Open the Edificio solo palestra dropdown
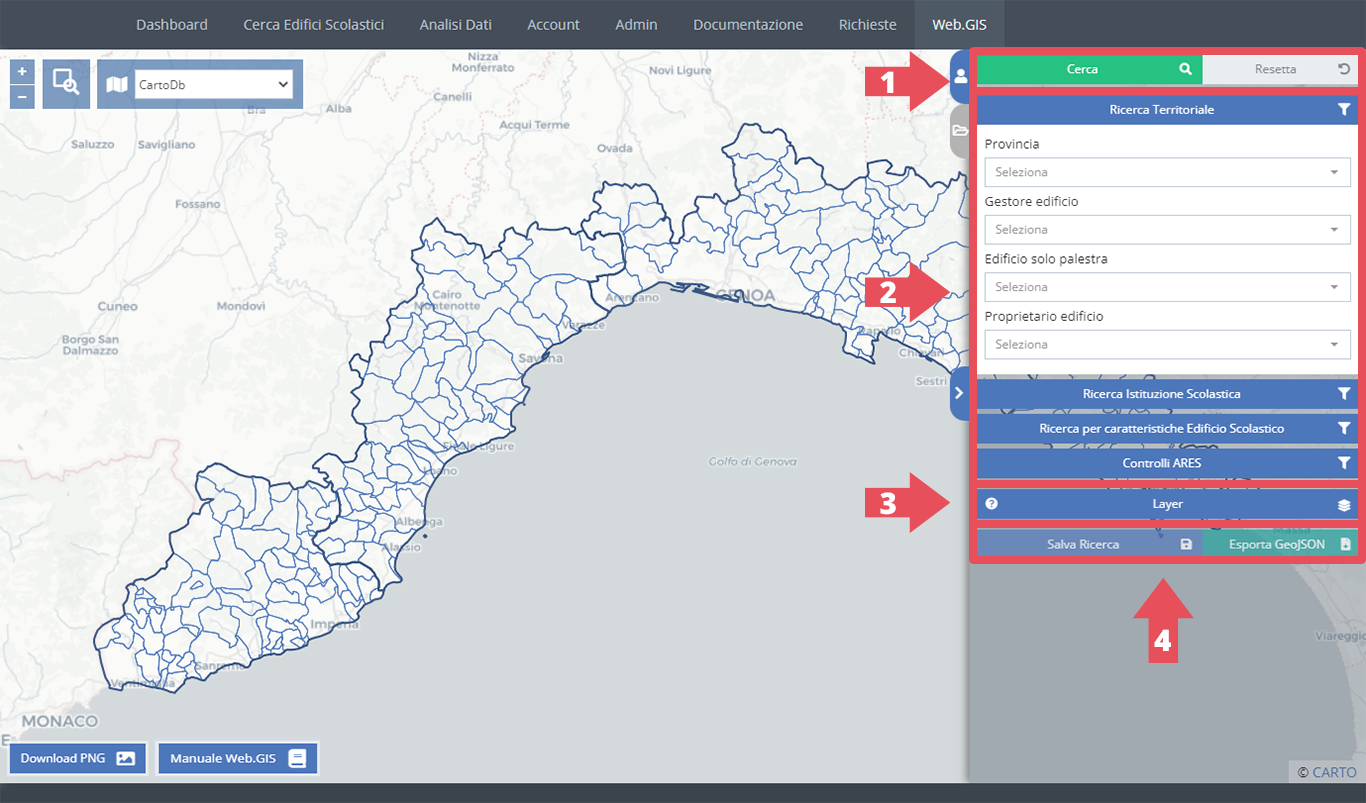 tap(1167, 287)
